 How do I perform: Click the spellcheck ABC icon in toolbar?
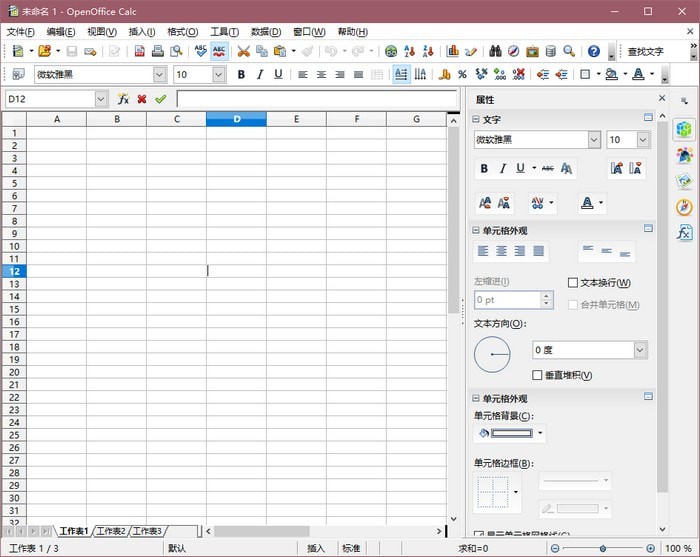tap(201, 51)
